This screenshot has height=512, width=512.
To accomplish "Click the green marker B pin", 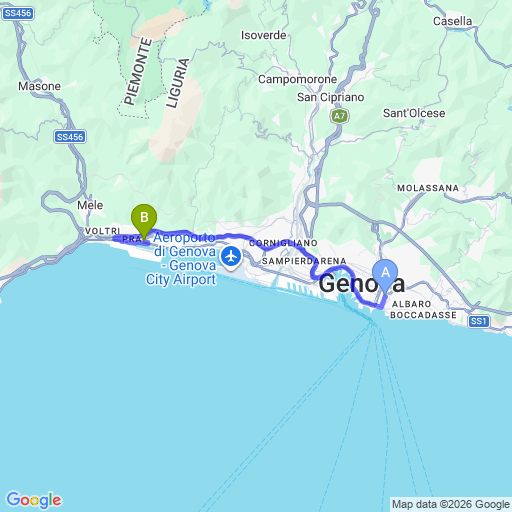I will tap(144, 221).
